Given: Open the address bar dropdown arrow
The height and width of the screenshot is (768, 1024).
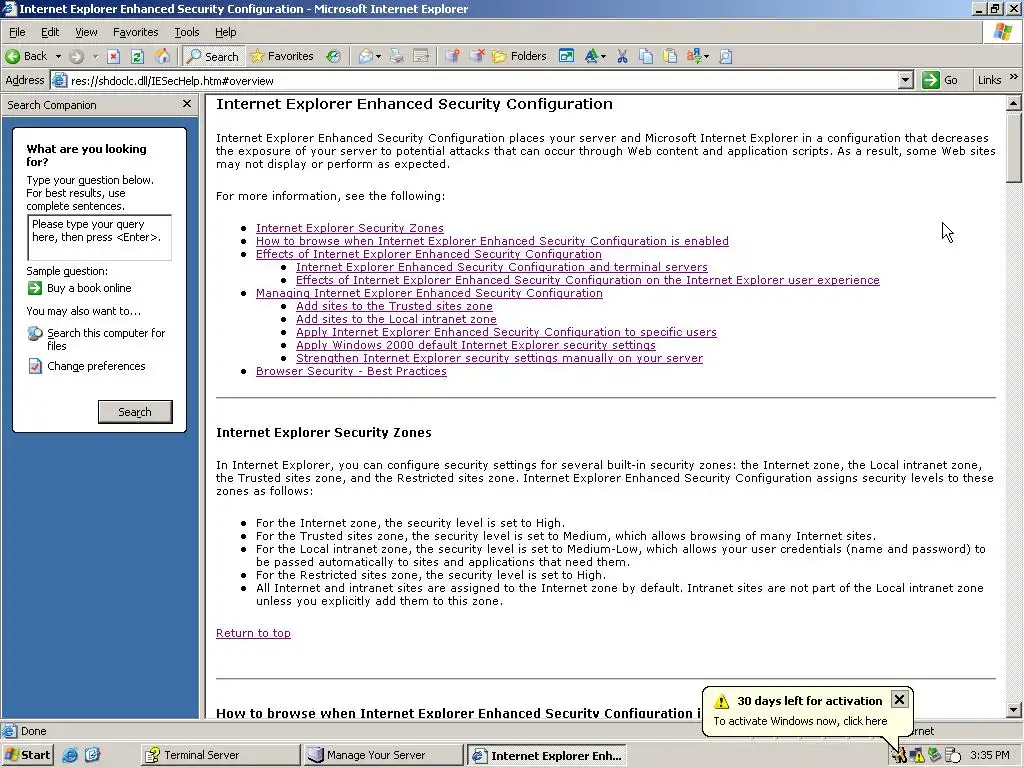Looking at the screenshot, I should coord(905,80).
